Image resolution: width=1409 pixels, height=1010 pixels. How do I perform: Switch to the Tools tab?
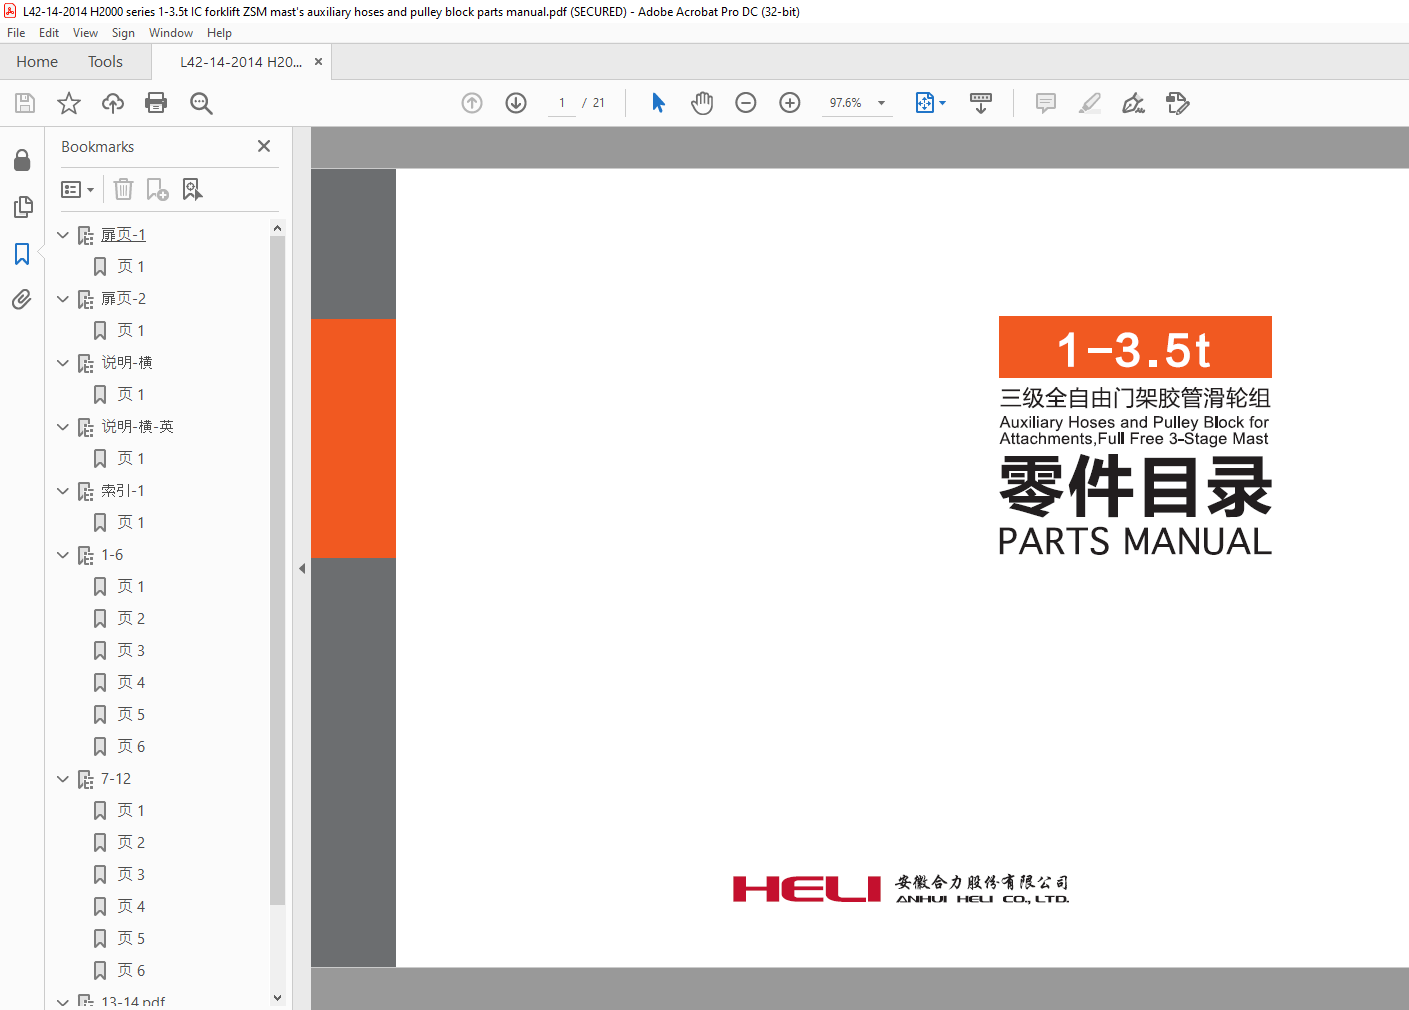tap(105, 62)
